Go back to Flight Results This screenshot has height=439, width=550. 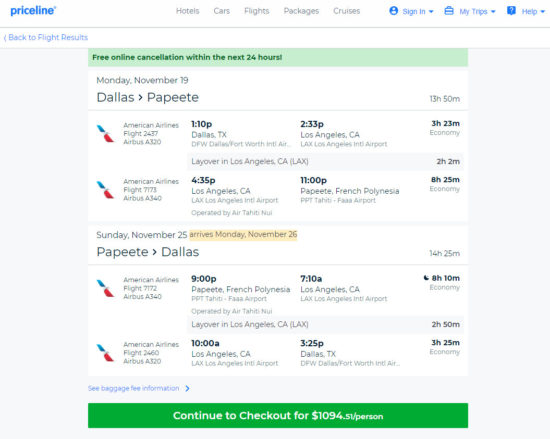point(46,37)
